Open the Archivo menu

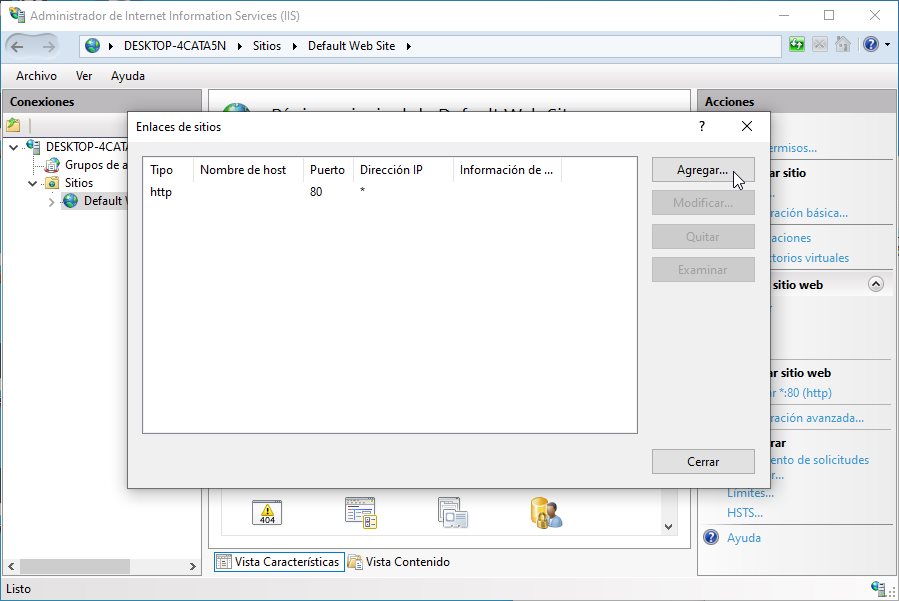click(x=37, y=76)
